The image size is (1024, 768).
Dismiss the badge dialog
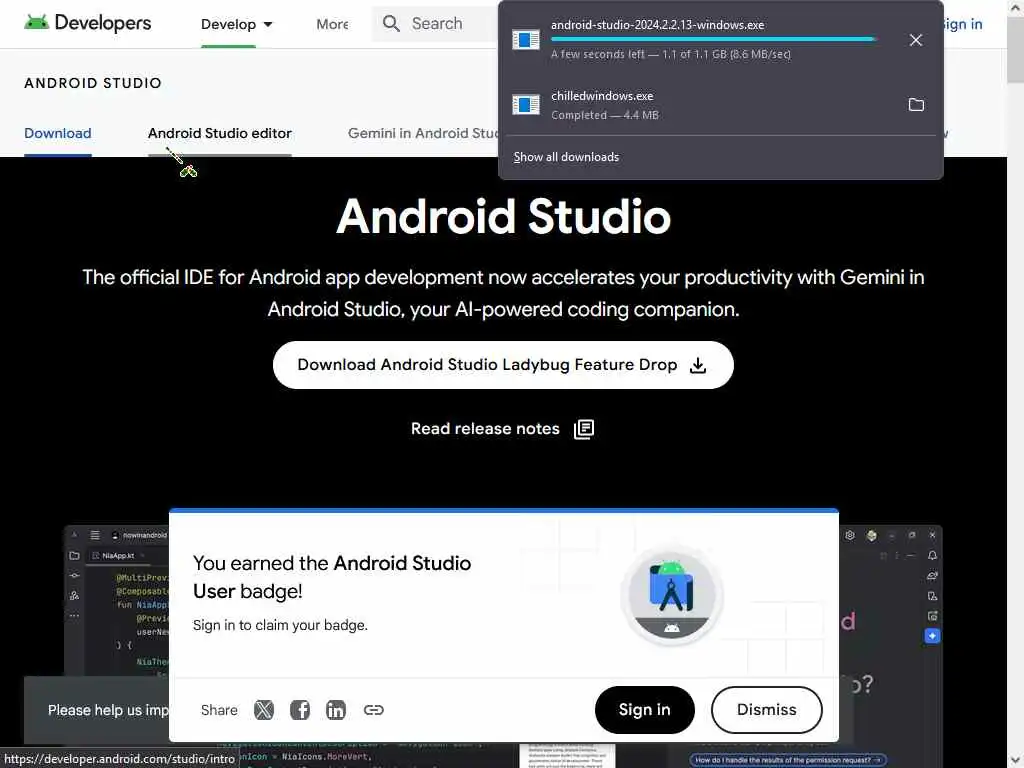767,709
